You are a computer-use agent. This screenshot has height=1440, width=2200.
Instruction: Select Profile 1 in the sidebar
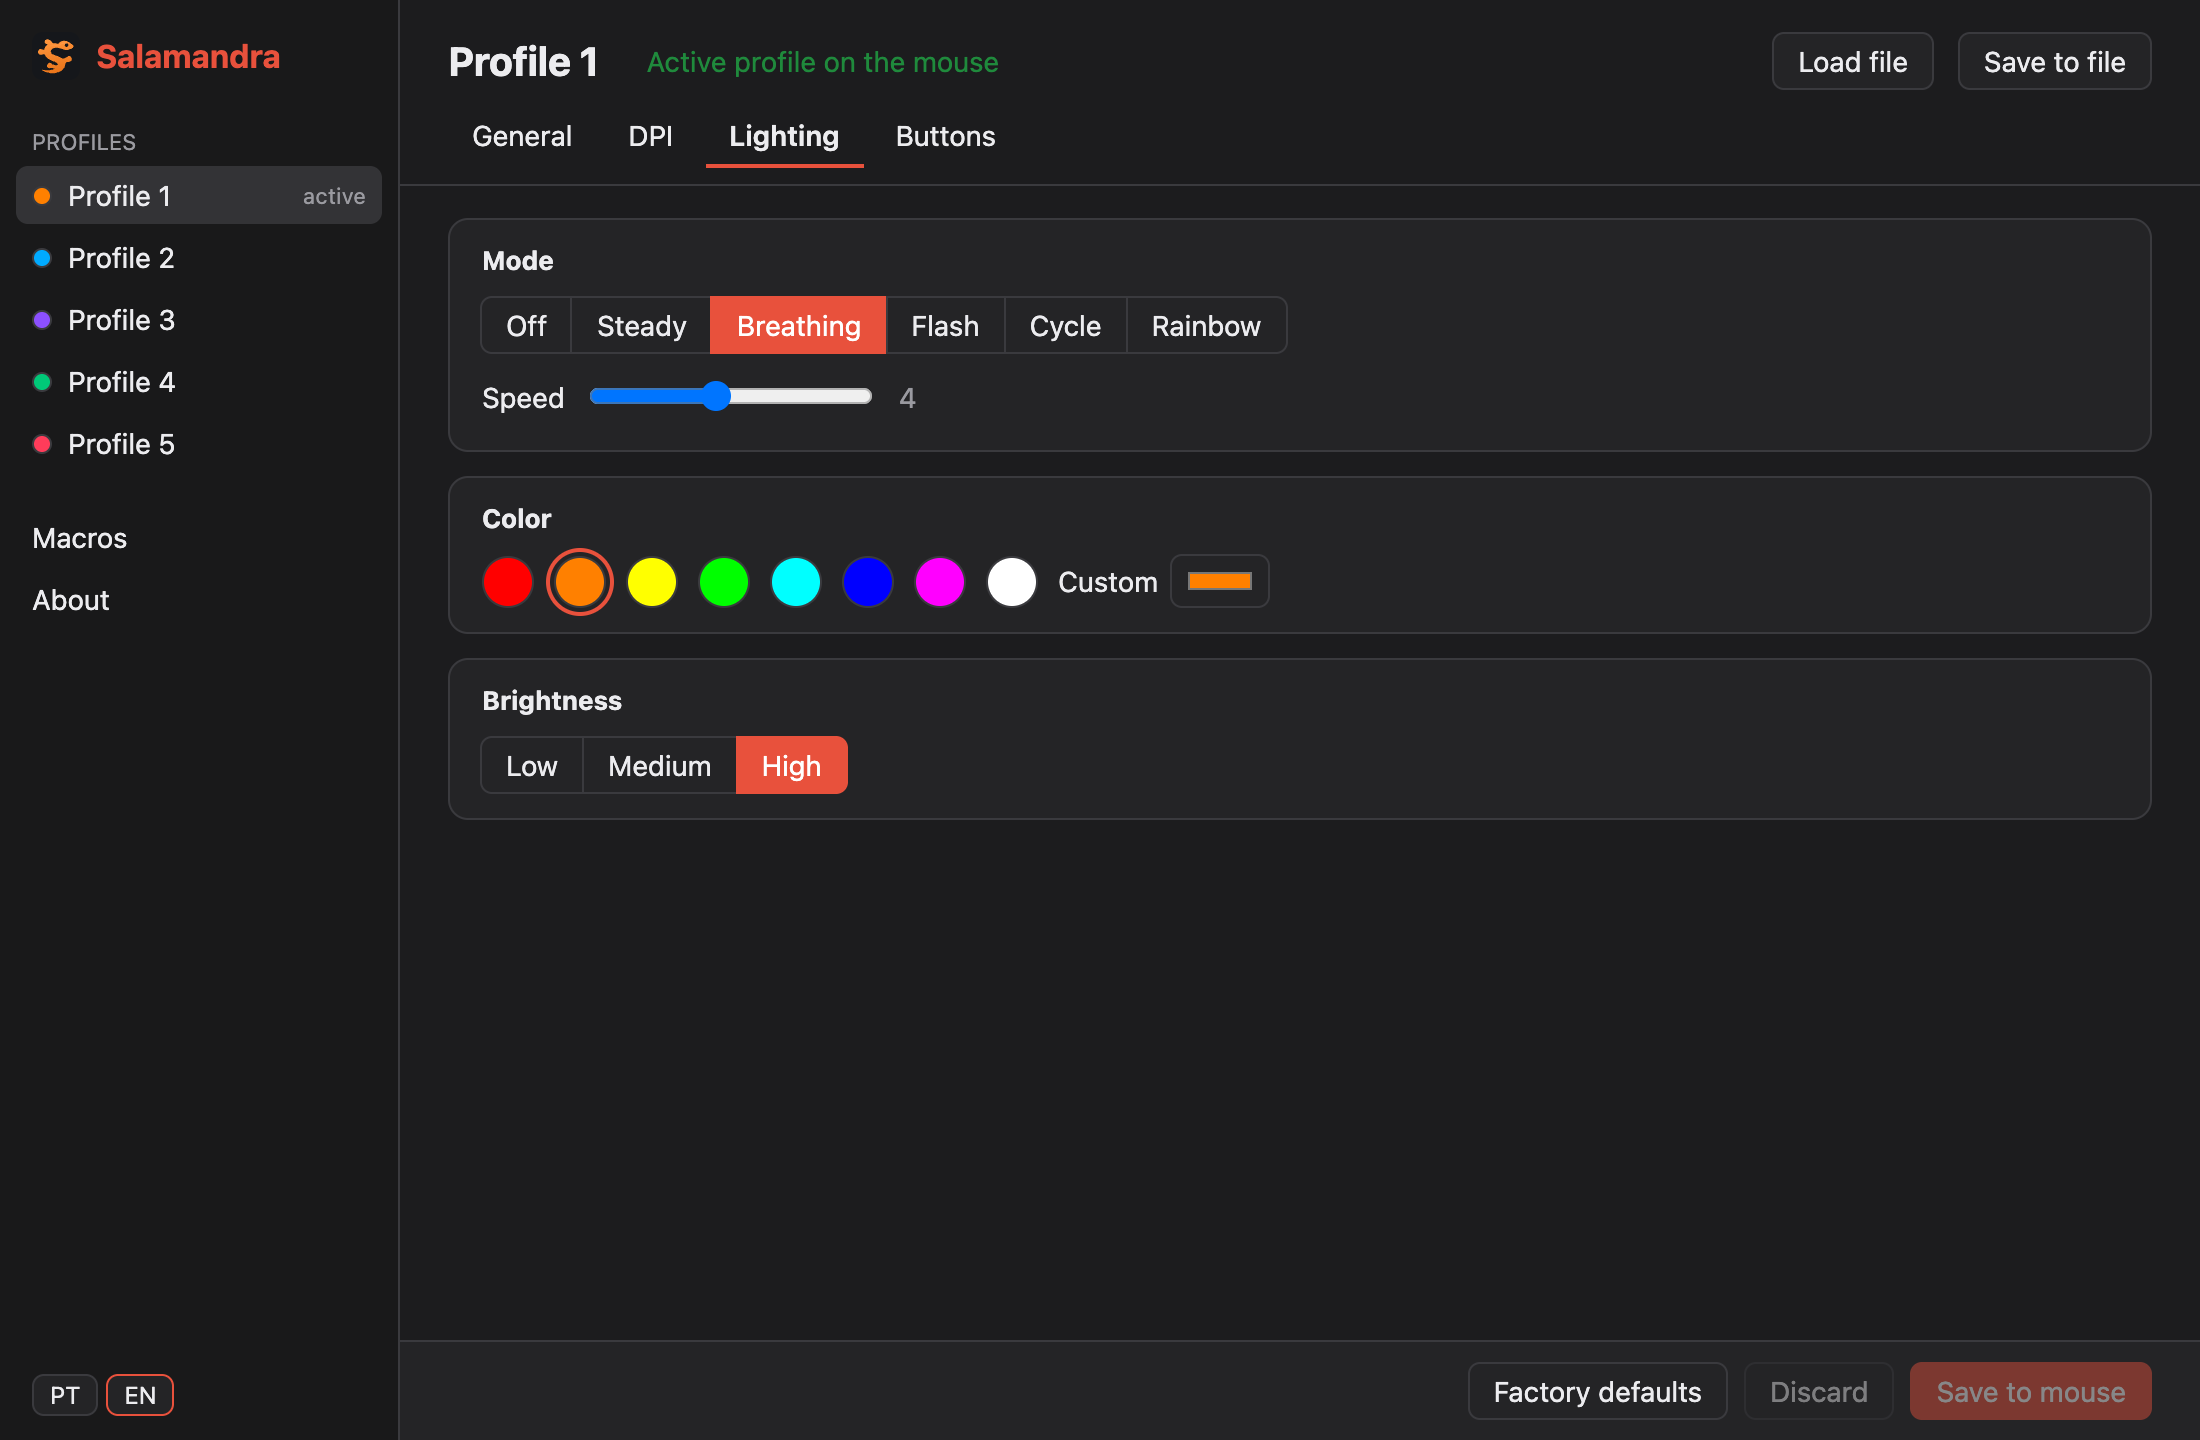(199, 196)
